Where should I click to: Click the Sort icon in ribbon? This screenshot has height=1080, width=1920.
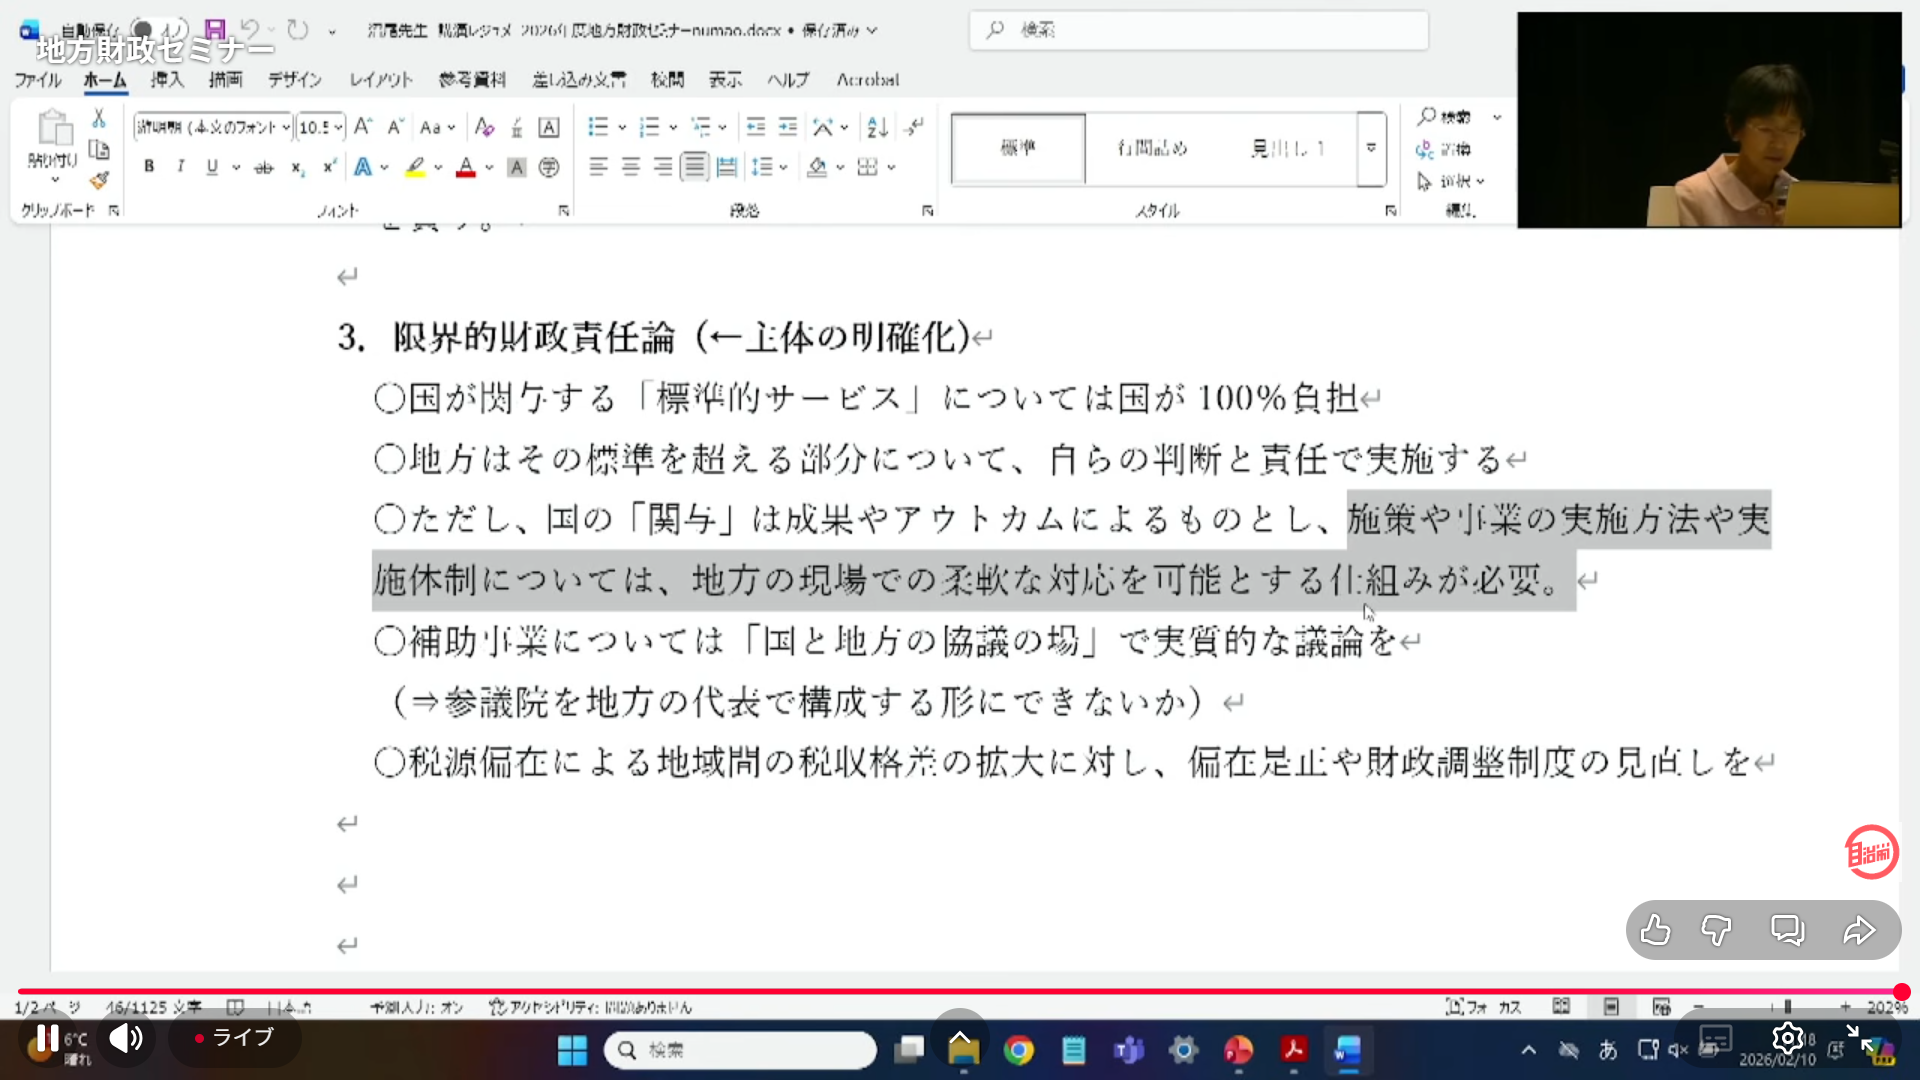pyautogui.click(x=877, y=127)
